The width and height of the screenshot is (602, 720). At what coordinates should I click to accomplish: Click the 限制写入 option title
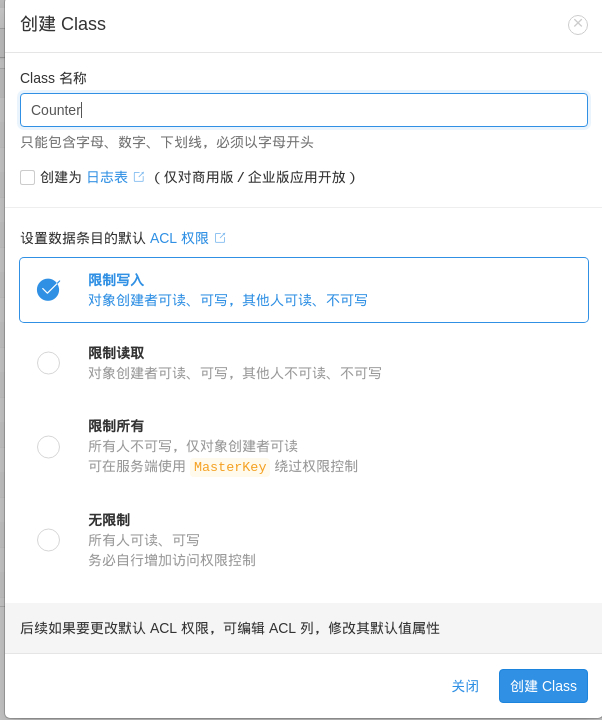[116, 280]
